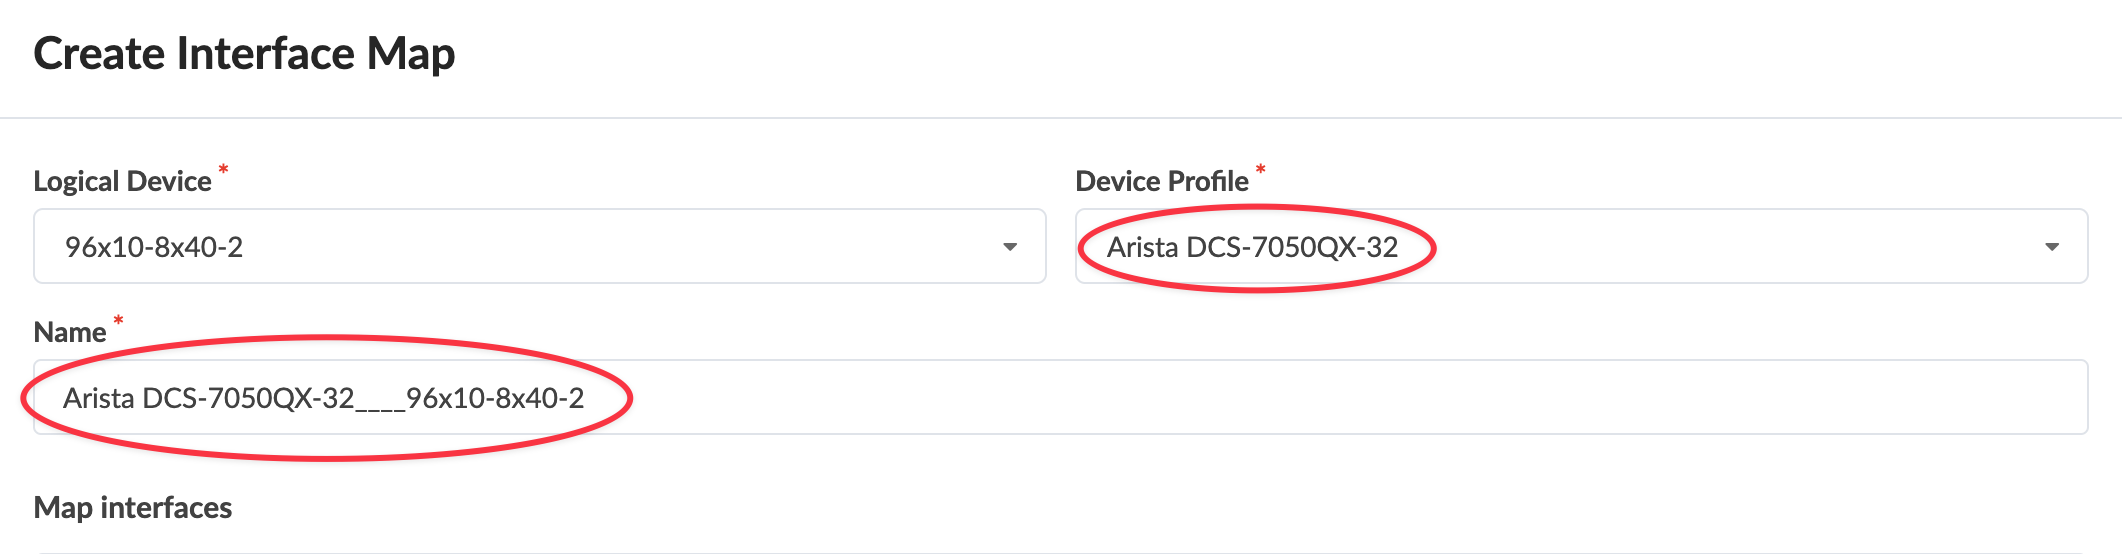Click the red asterisk beside Logical Device

[x=223, y=168]
